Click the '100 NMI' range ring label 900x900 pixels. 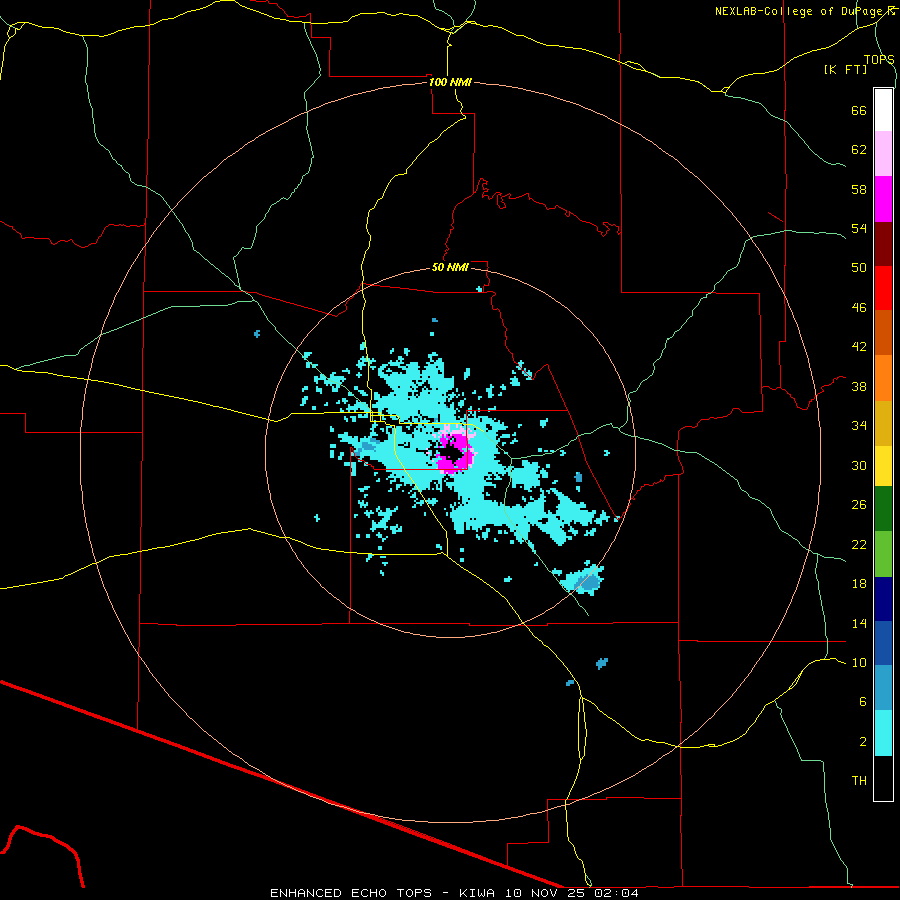pos(450,82)
